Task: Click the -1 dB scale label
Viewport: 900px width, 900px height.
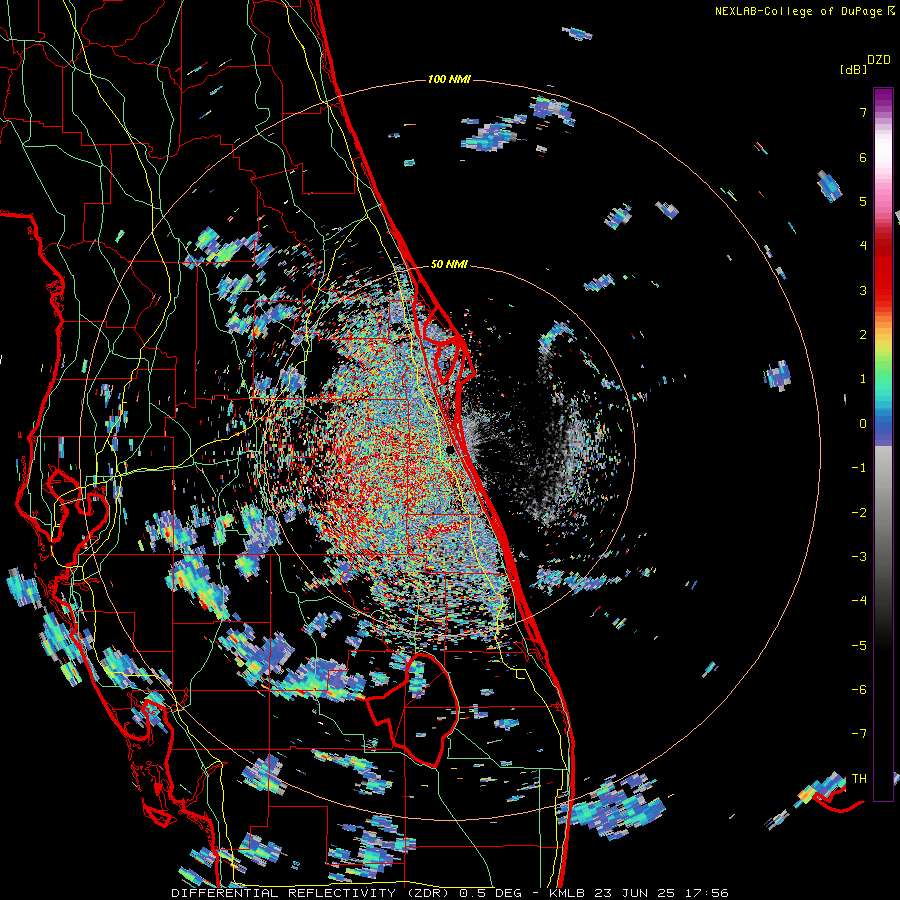Action: coord(859,468)
